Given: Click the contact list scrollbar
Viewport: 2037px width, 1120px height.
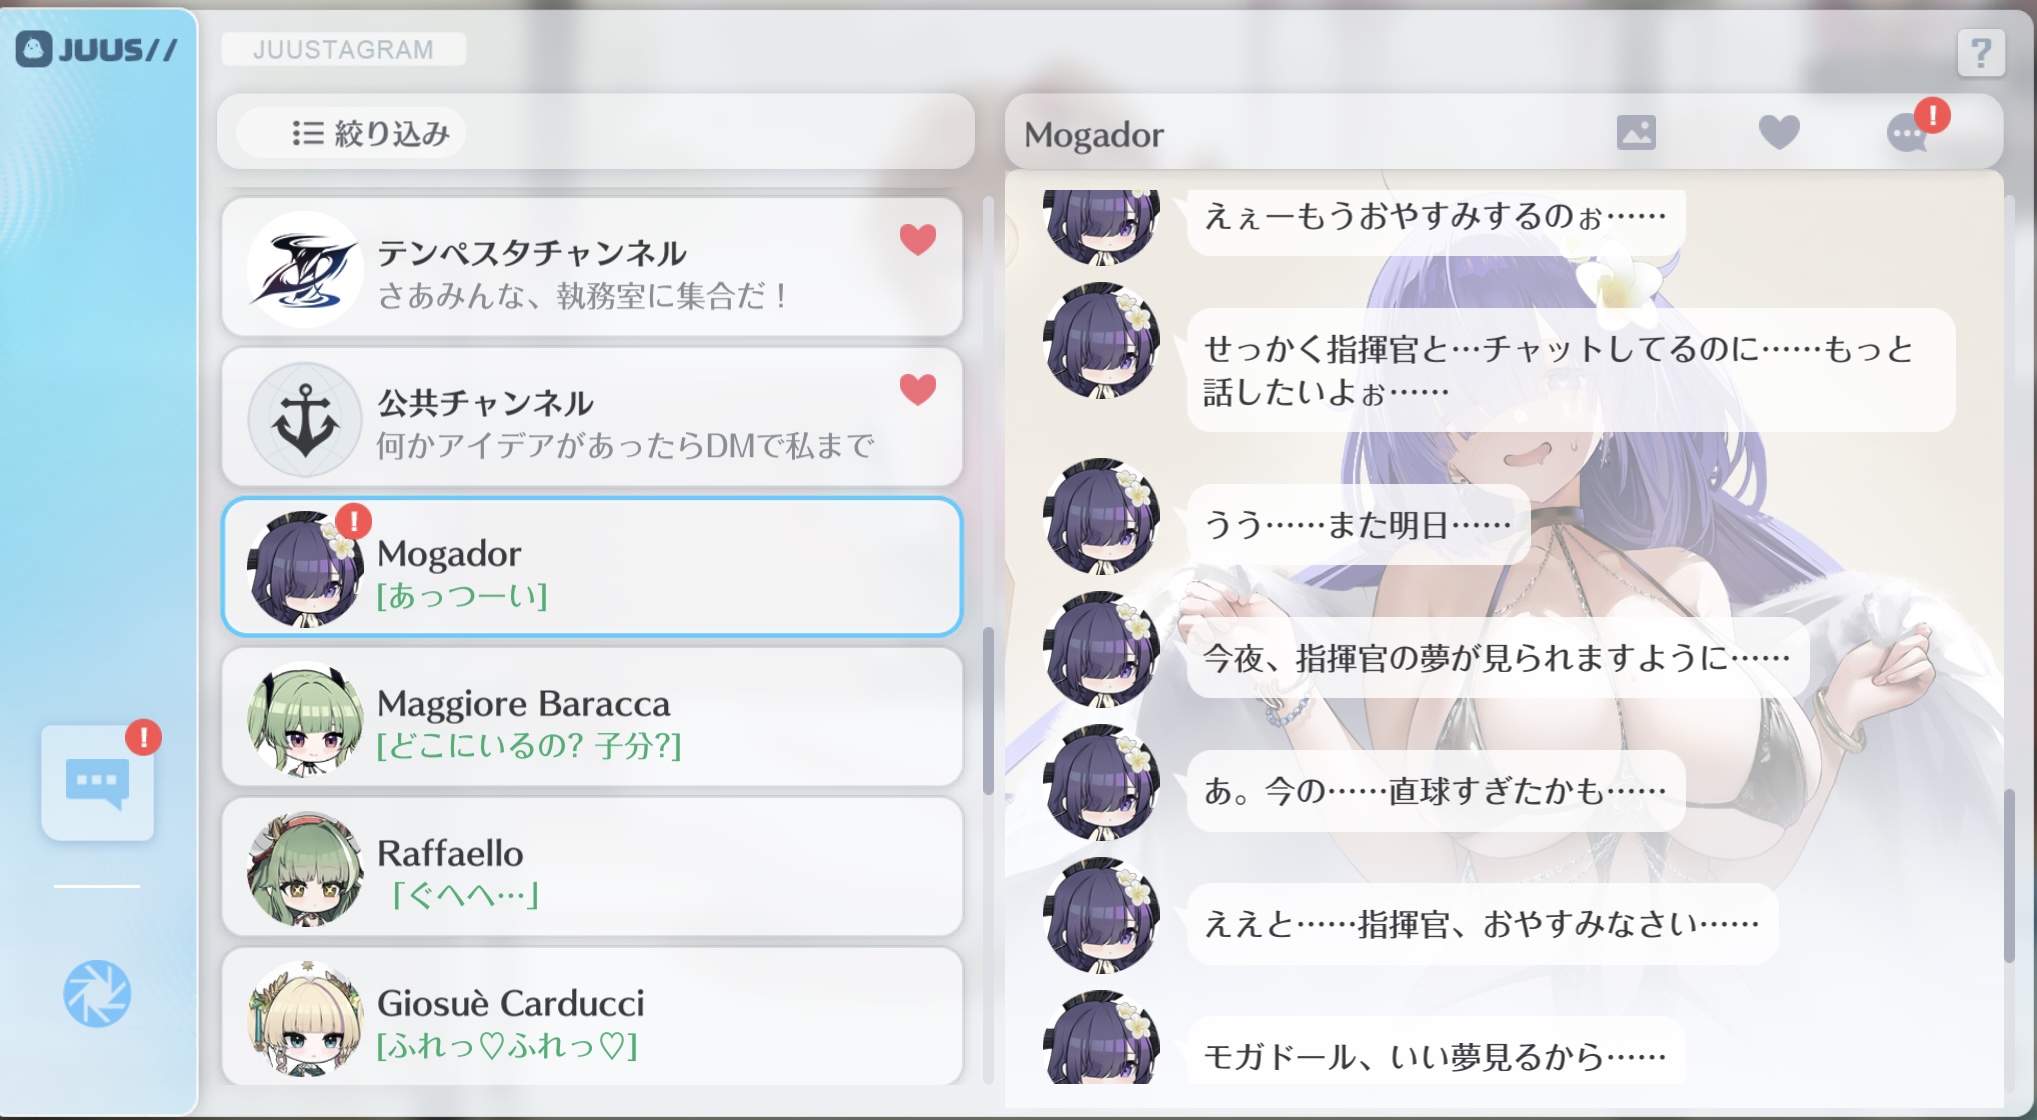Looking at the screenshot, I should 988,711.
